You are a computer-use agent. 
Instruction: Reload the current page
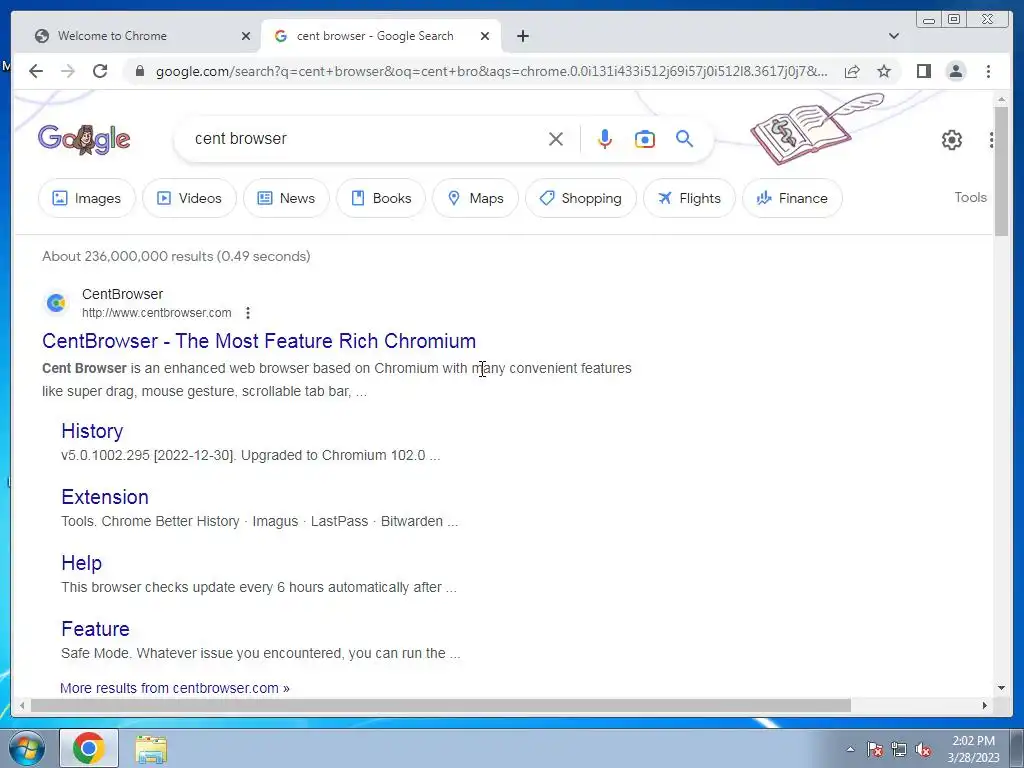pyautogui.click(x=100, y=71)
